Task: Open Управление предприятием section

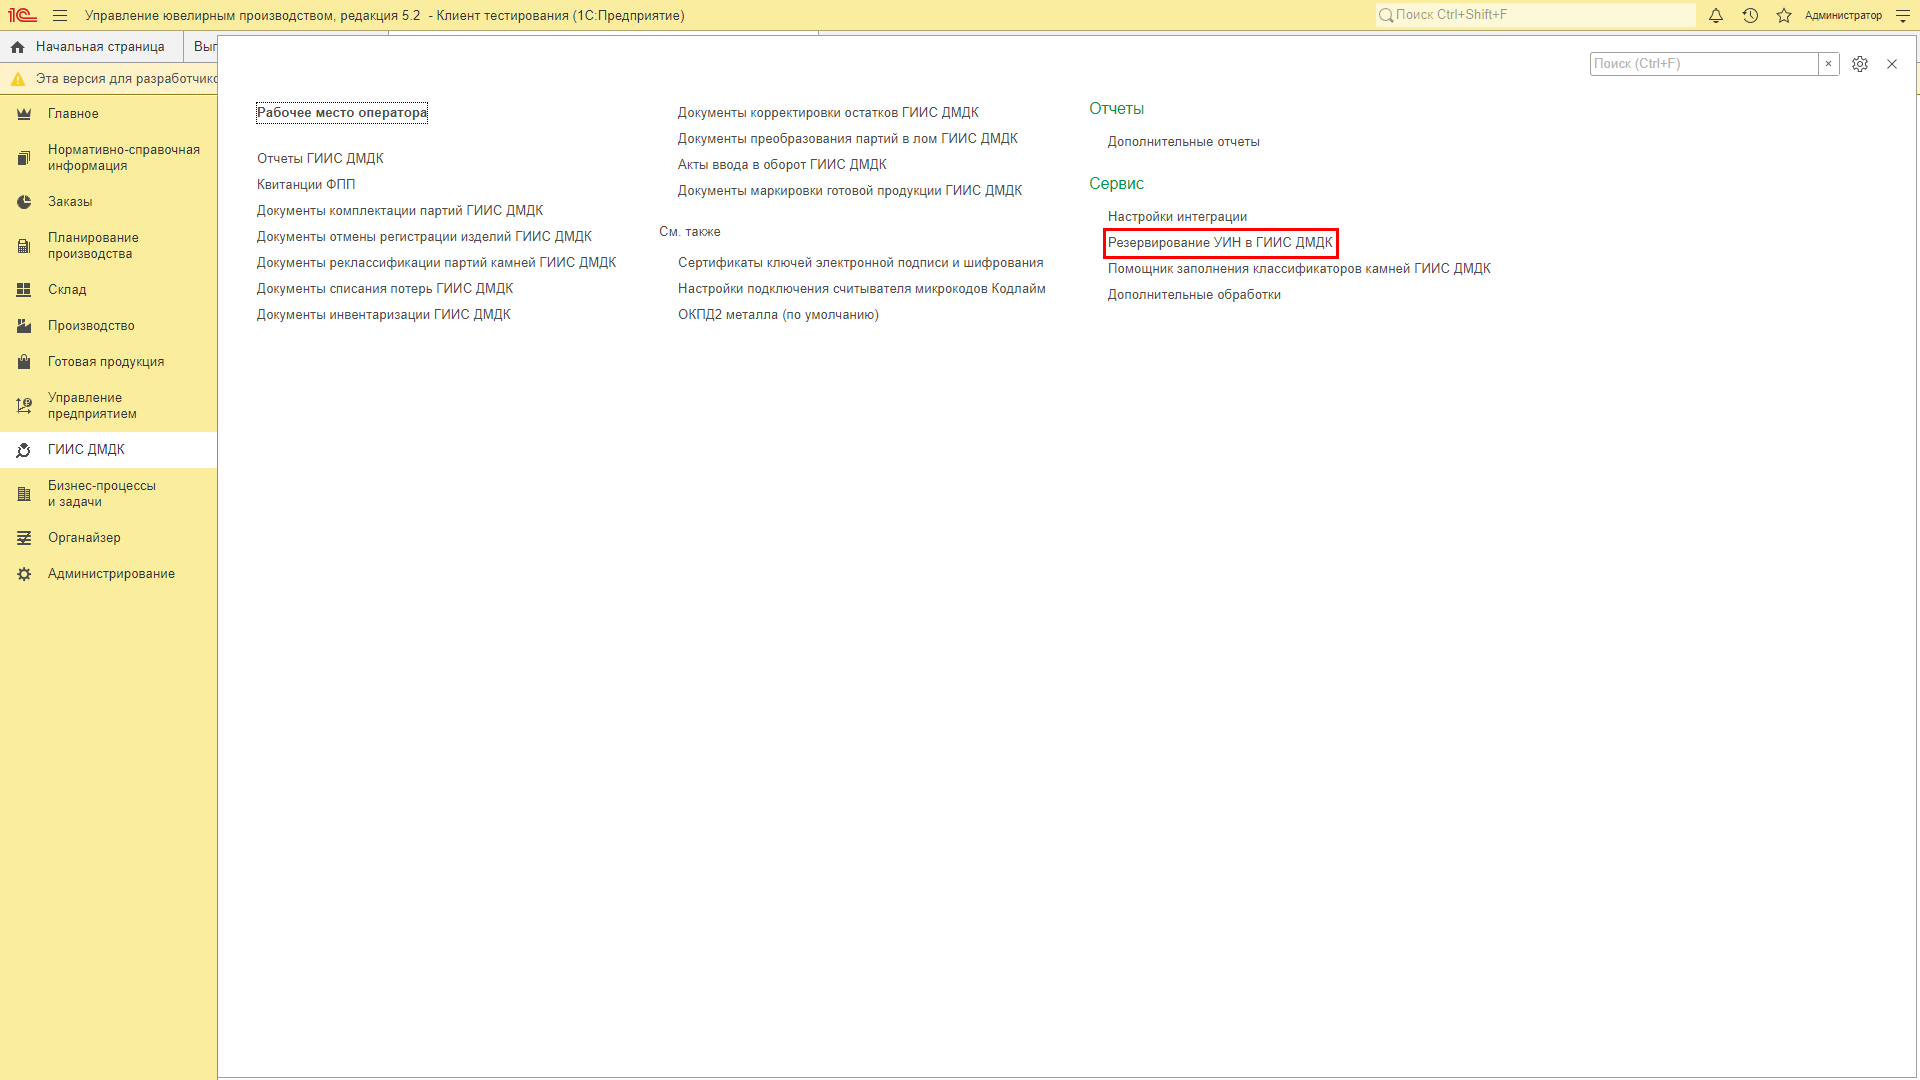Action: [92, 406]
